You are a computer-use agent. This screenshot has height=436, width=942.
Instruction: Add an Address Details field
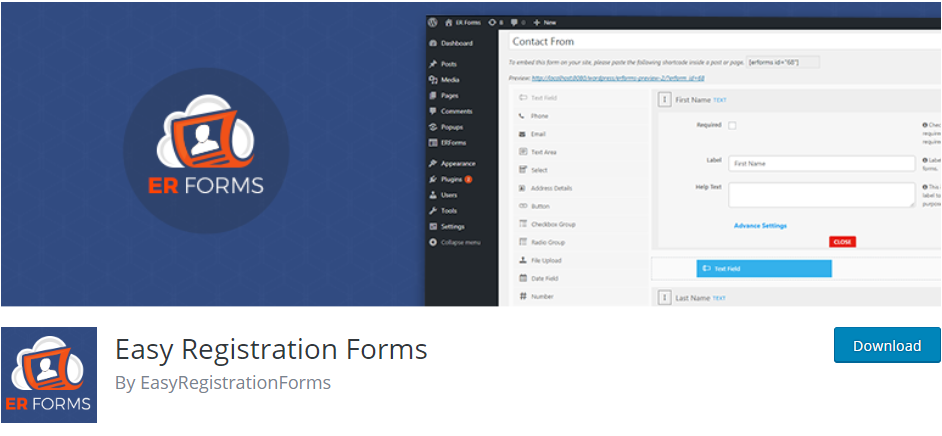580,188
